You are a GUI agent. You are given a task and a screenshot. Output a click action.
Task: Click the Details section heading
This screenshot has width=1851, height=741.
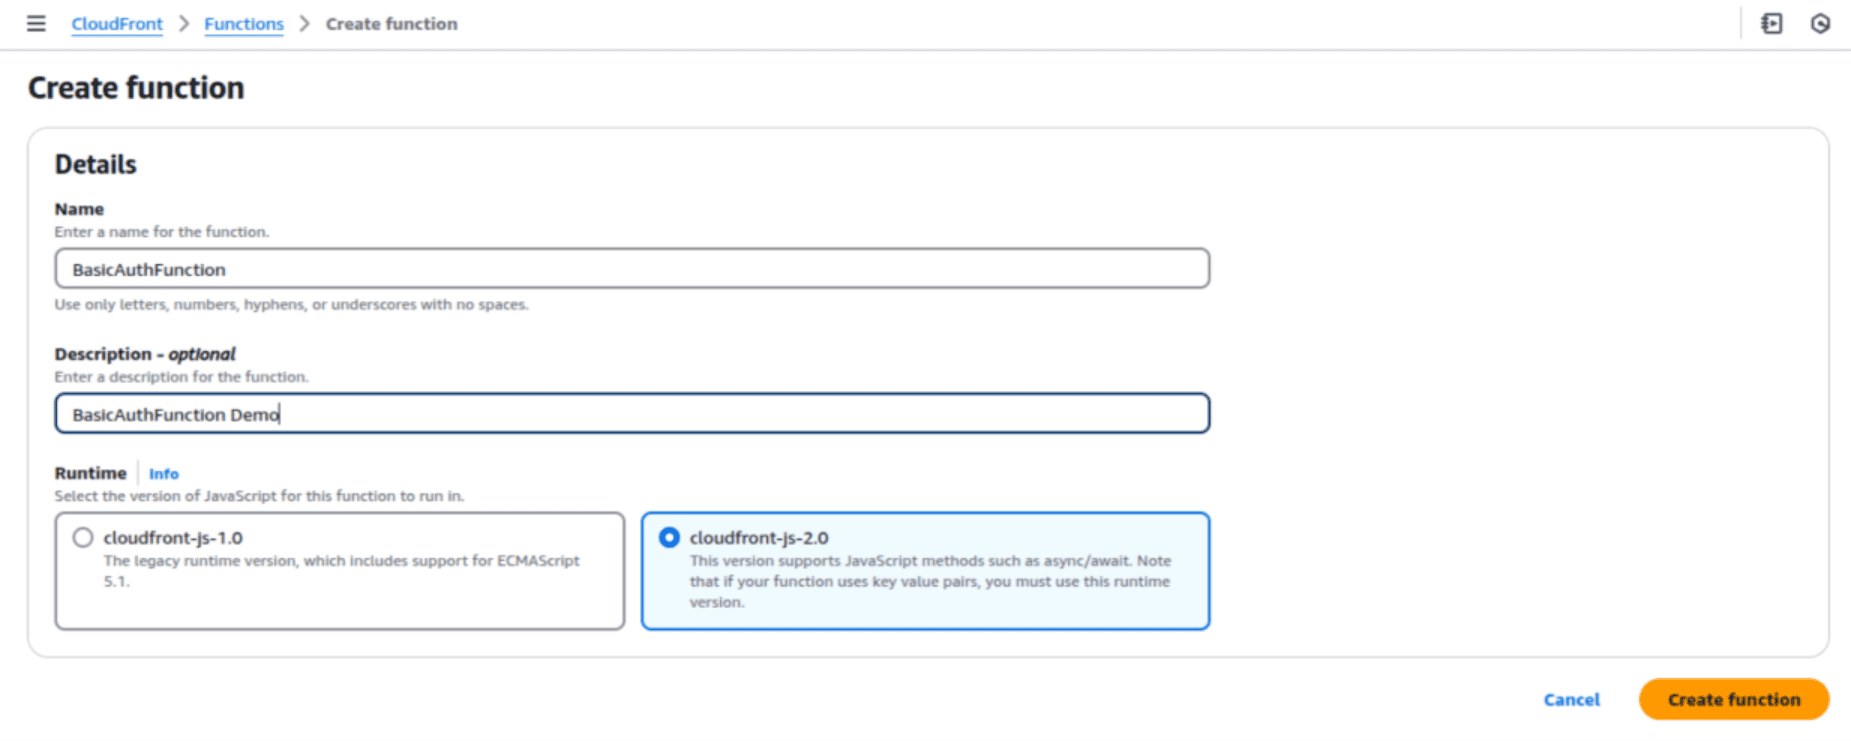(x=96, y=164)
